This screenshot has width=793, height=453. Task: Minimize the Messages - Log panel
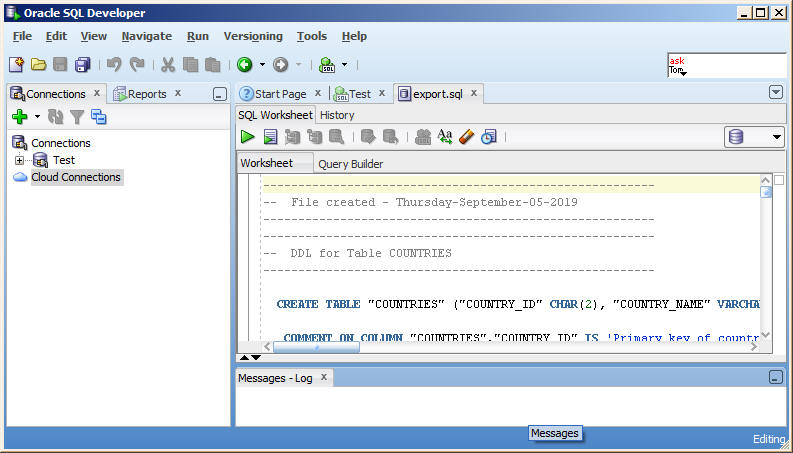tap(775, 378)
